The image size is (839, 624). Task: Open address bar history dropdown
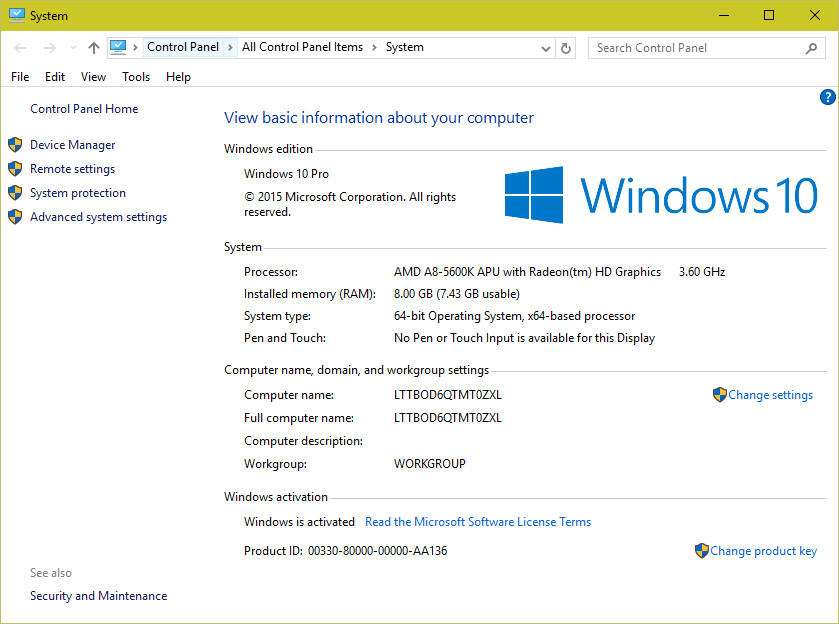(x=545, y=49)
